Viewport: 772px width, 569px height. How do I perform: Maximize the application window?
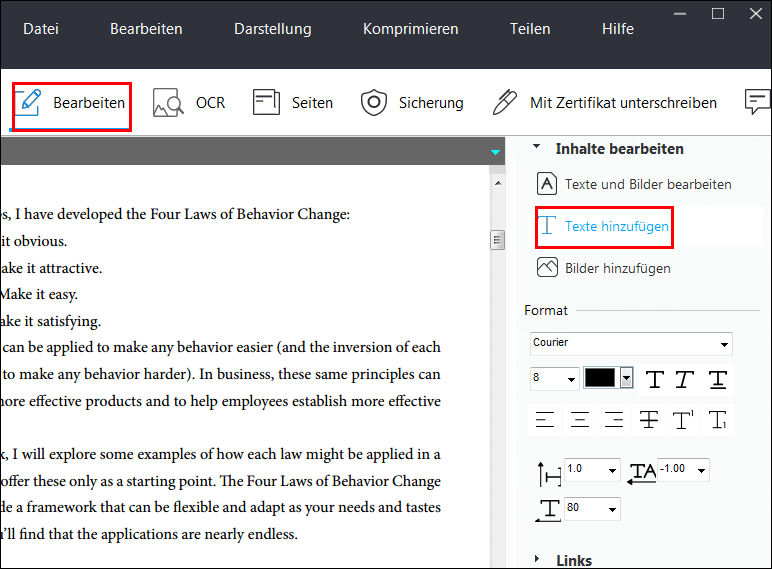718,14
